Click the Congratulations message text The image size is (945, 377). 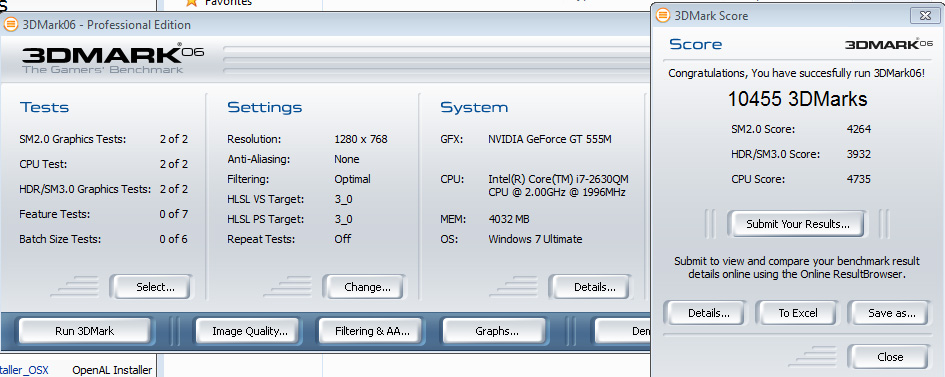(797, 73)
